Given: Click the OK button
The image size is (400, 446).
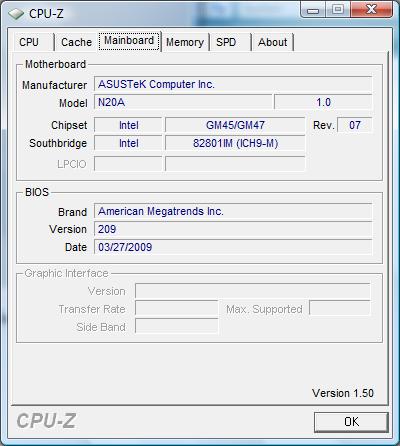Looking at the screenshot, I should (x=351, y=422).
